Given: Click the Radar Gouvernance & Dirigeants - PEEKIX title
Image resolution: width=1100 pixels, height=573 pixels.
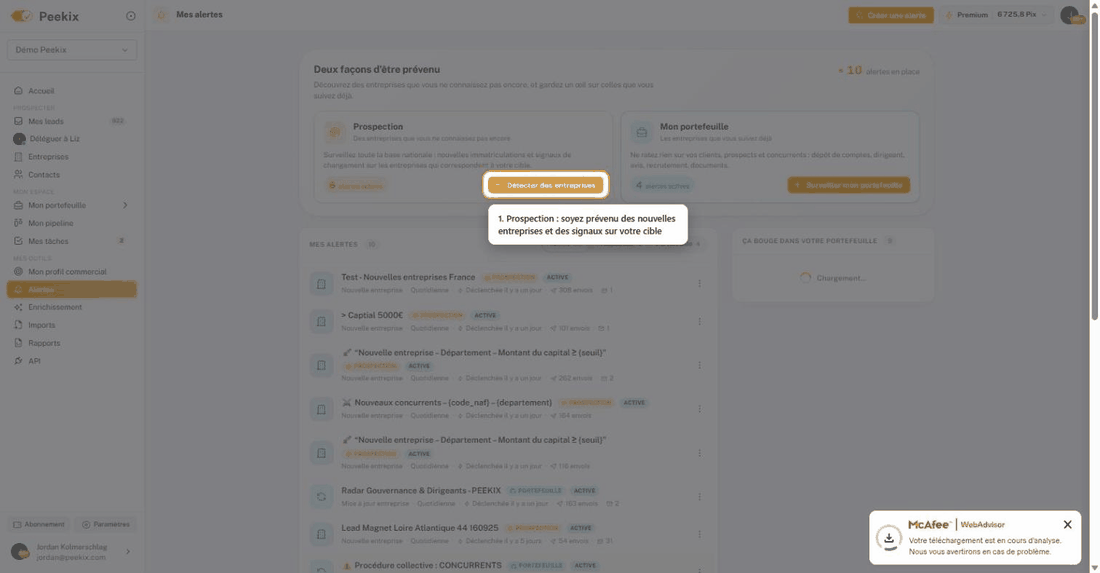Looking at the screenshot, I should (421, 490).
